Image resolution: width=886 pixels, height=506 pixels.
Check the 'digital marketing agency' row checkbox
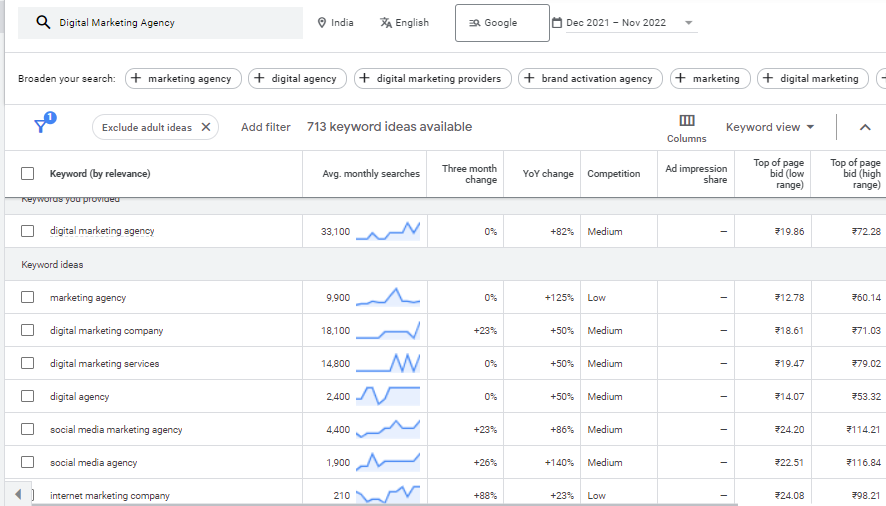click(x=28, y=231)
